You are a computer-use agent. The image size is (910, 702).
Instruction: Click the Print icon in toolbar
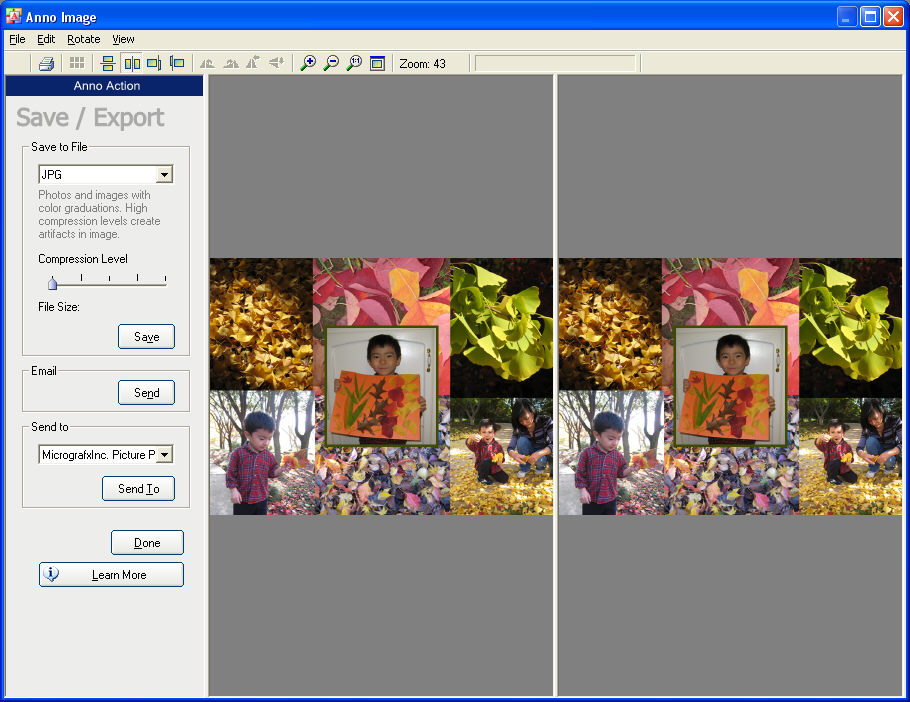pos(46,63)
